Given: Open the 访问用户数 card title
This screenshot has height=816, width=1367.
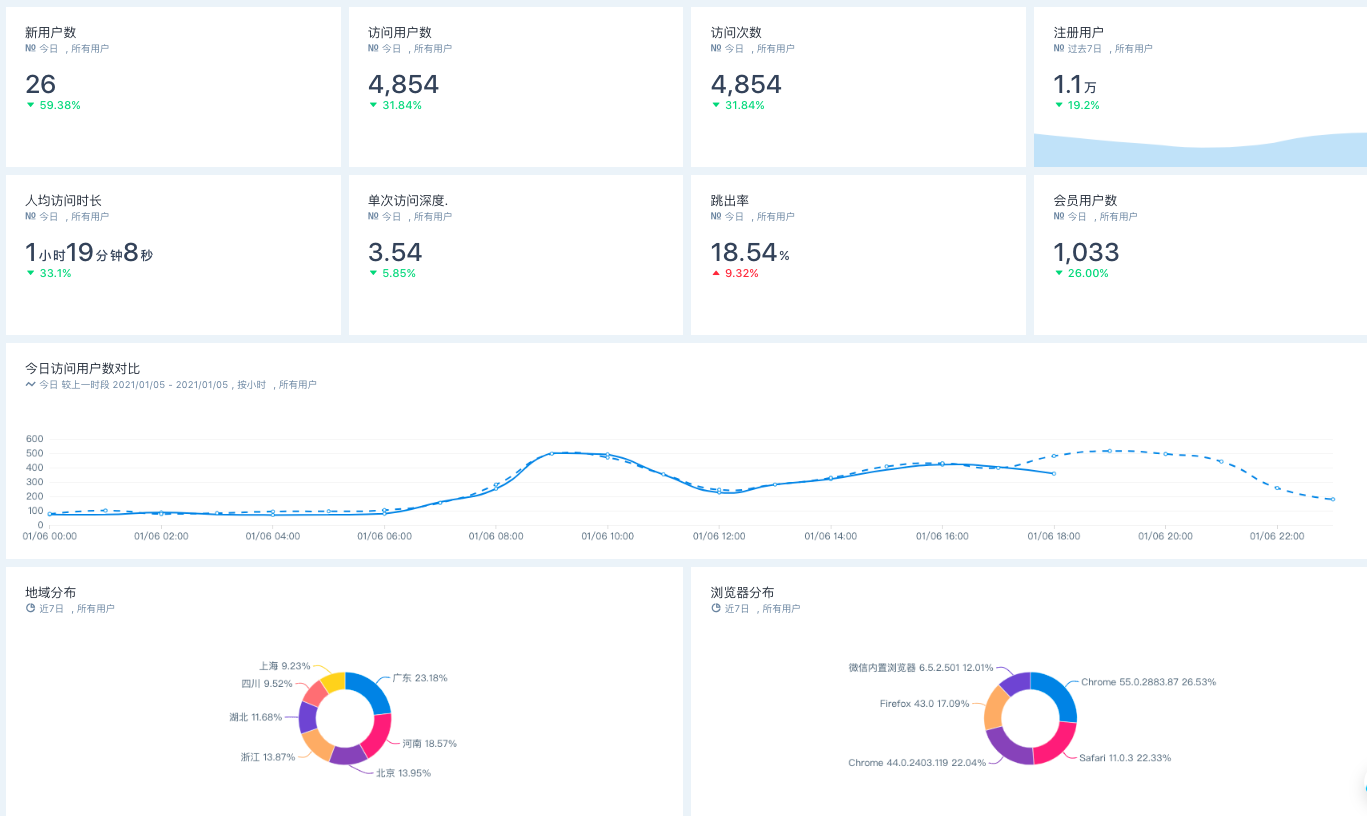Looking at the screenshot, I should (400, 32).
